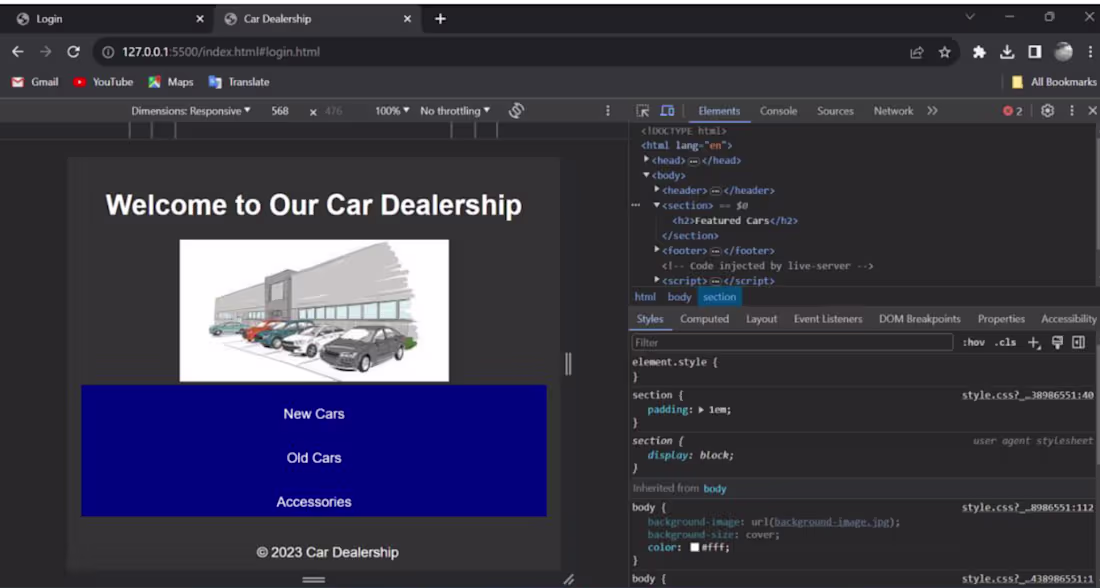
Task: Open YouTube bookmark
Action: [103, 82]
